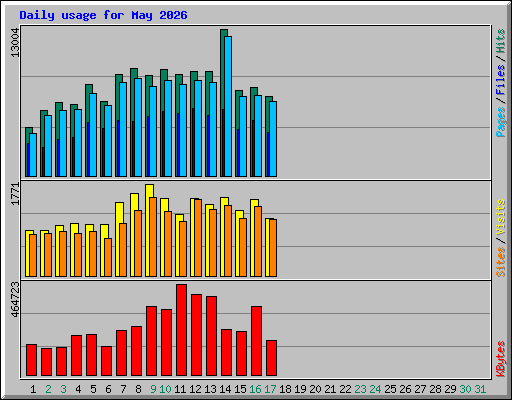The image size is (512, 400).
Task: Select the red KBytes bar for day 1
Action: (x=31, y=360)
